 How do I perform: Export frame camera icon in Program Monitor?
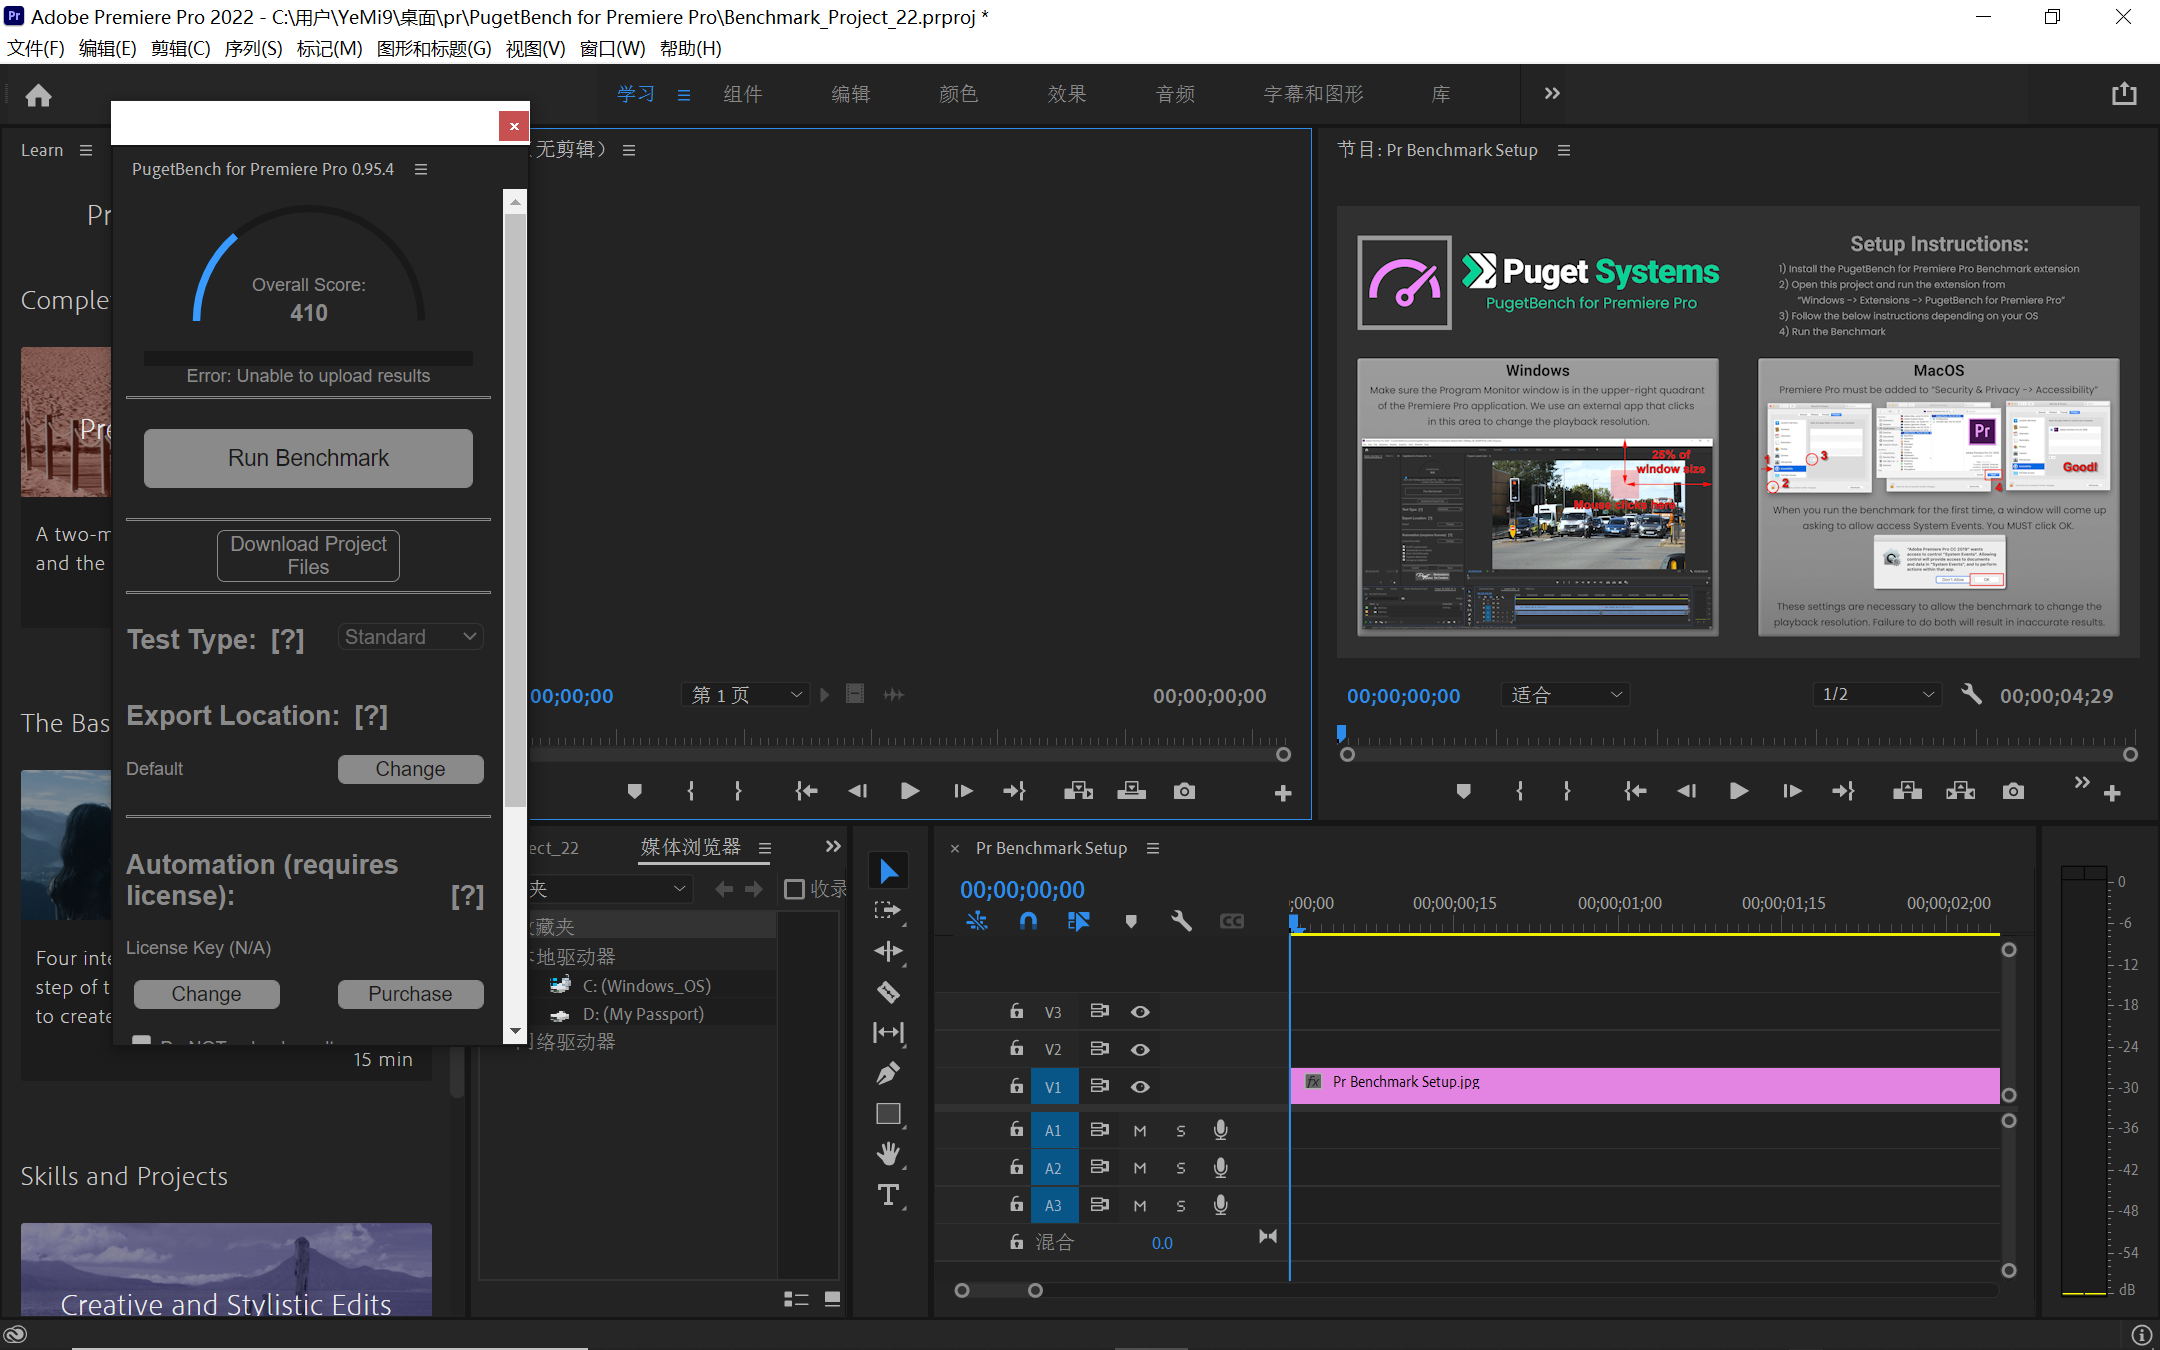2013,791
